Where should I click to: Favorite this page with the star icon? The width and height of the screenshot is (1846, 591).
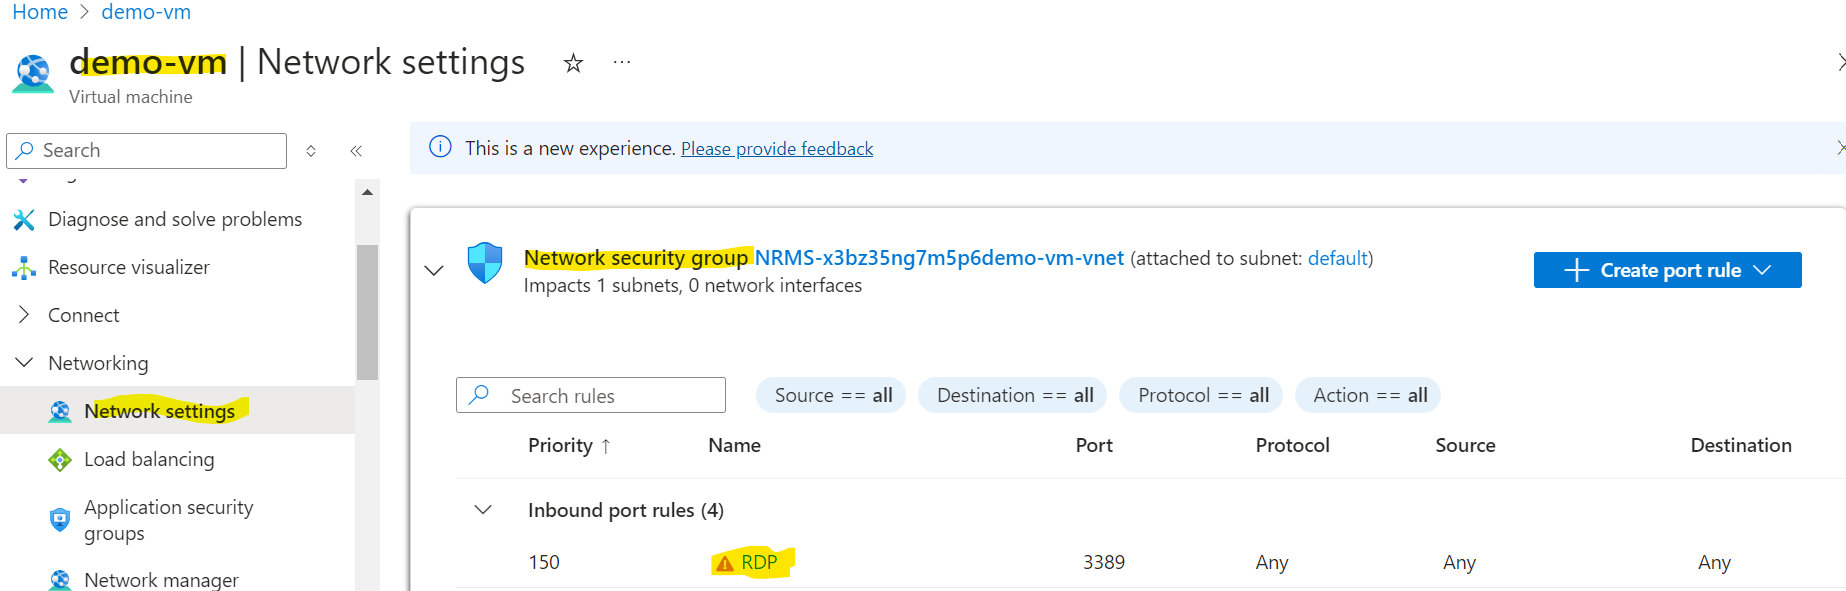(x=572, y=63)
